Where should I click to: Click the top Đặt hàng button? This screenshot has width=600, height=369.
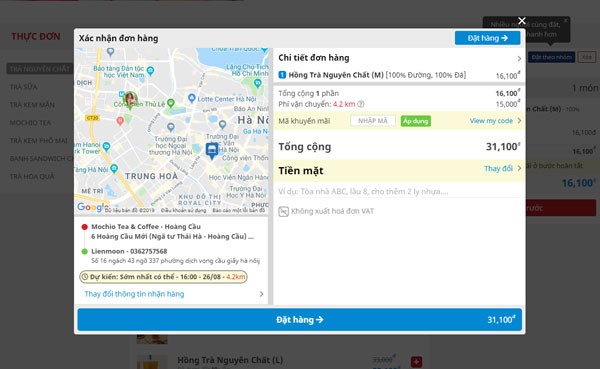pos(487,38)
